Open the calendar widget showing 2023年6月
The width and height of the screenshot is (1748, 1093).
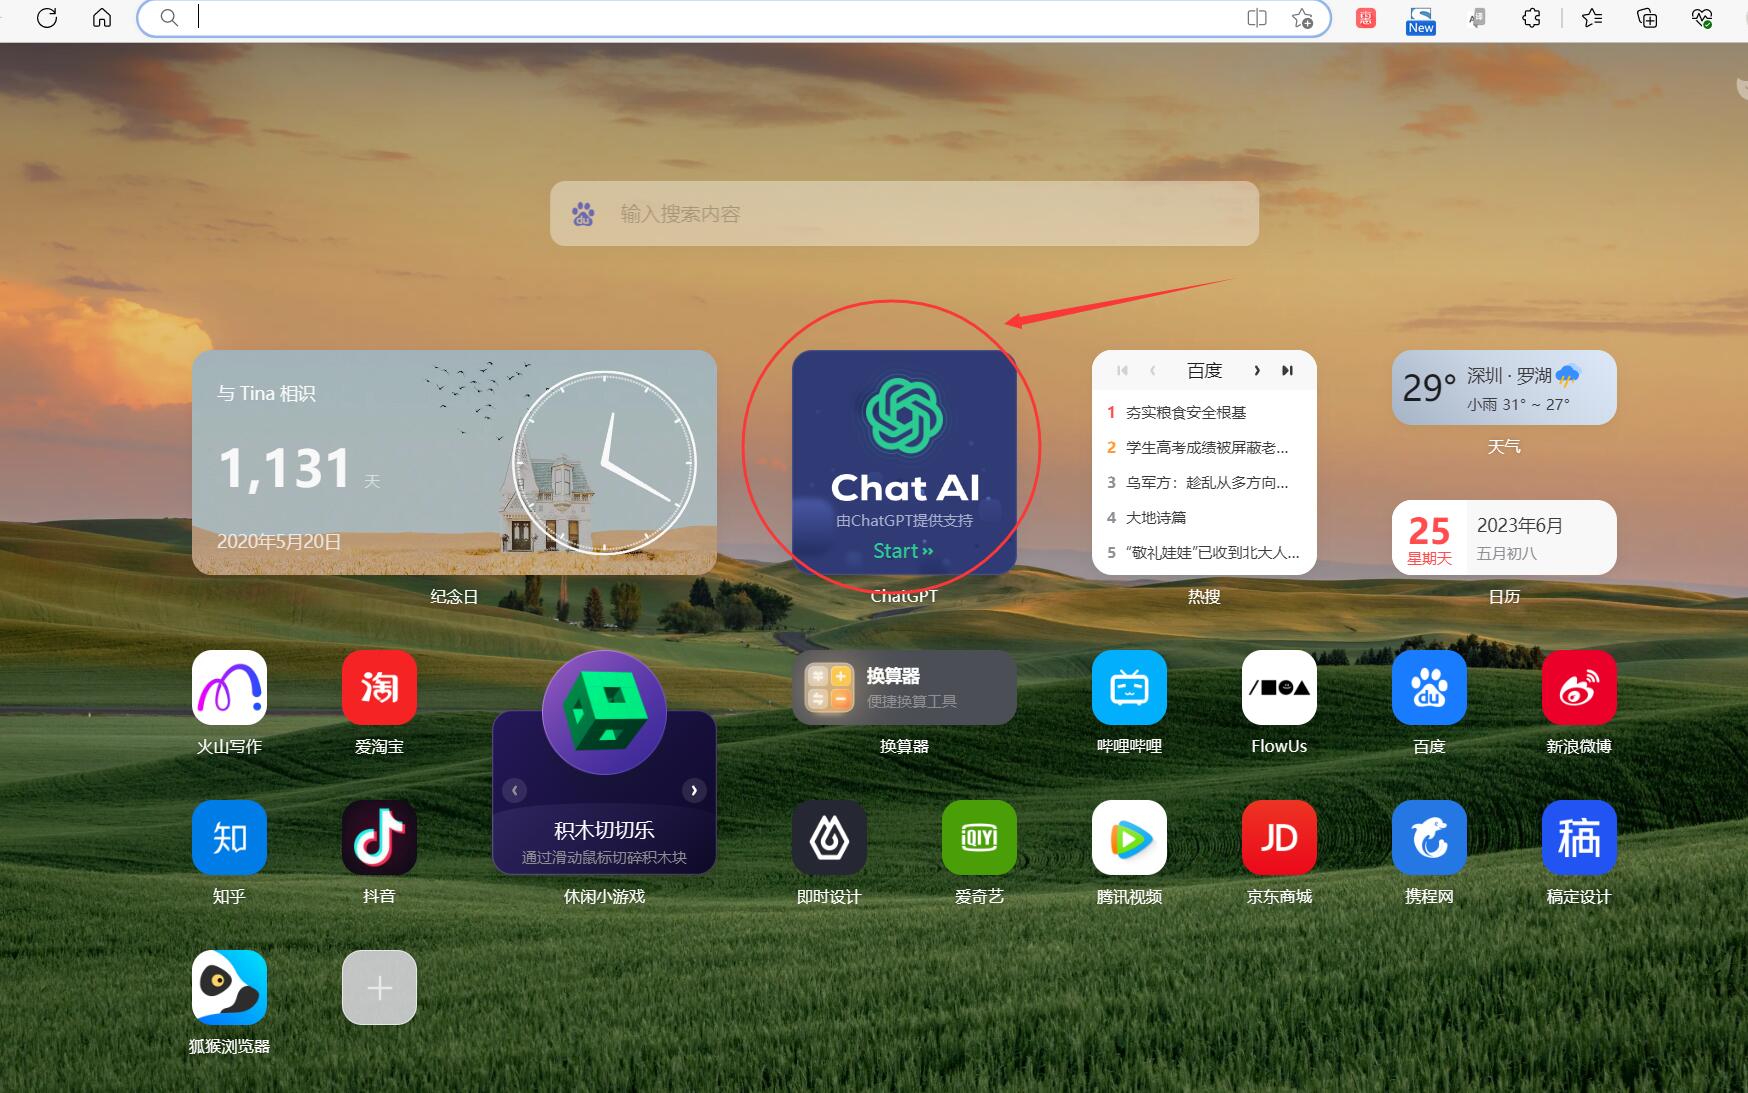tap(1504, 537)
